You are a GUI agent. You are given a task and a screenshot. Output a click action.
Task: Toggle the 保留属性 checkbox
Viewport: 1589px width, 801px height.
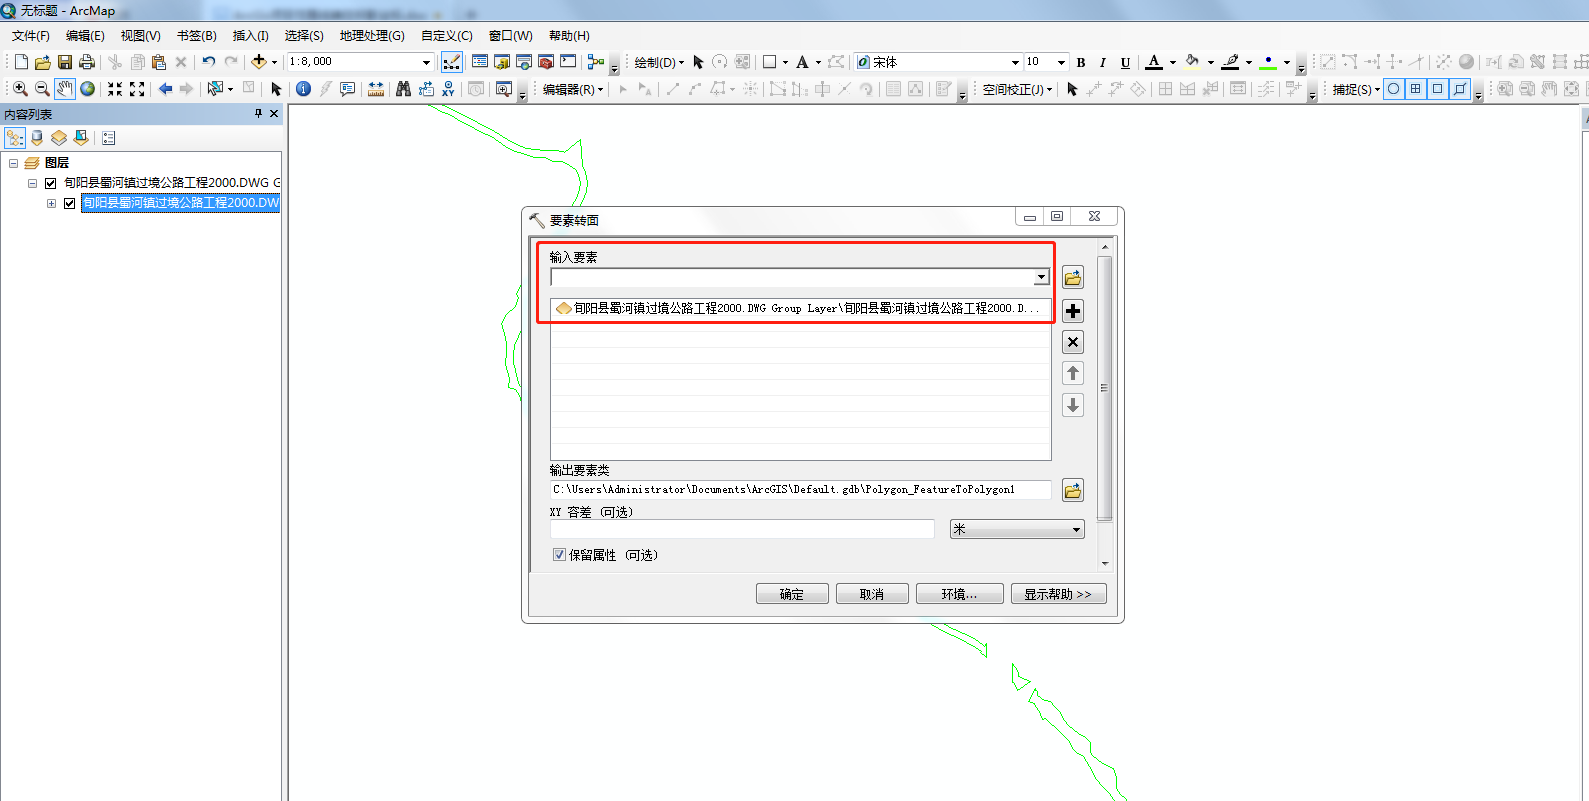560,555
